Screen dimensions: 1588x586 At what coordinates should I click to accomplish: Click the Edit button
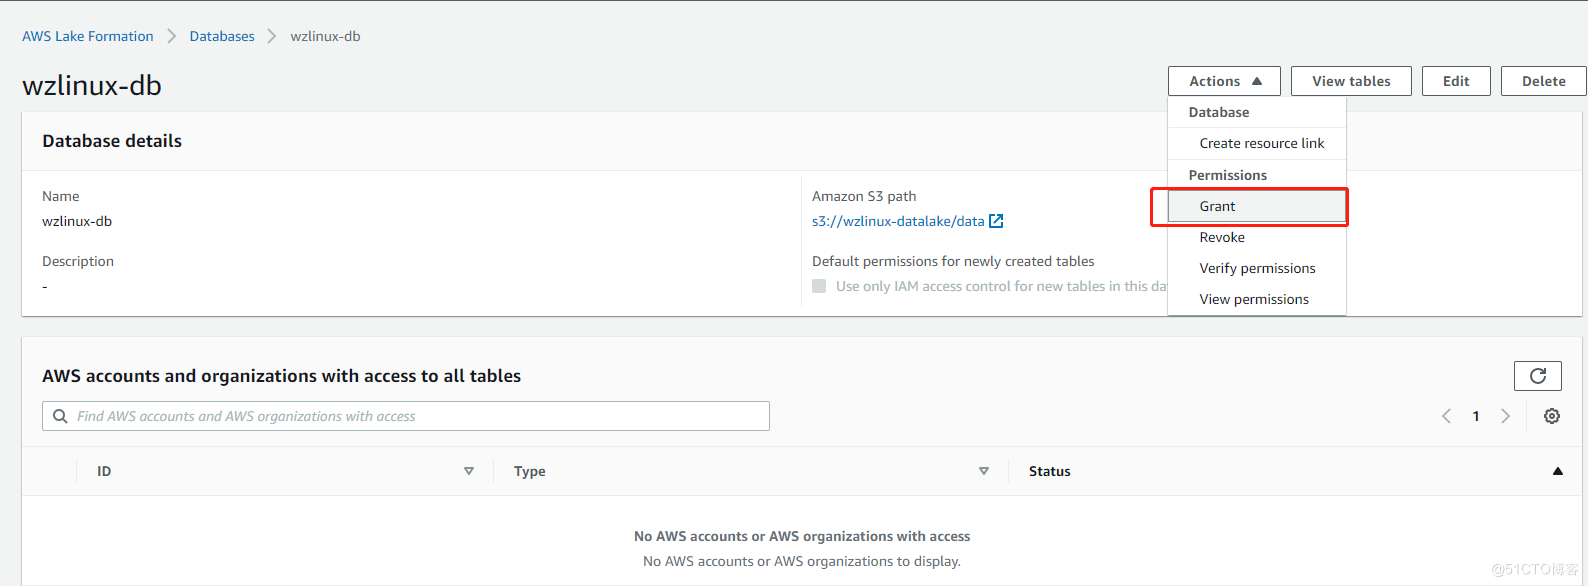tap(1456, 81)
